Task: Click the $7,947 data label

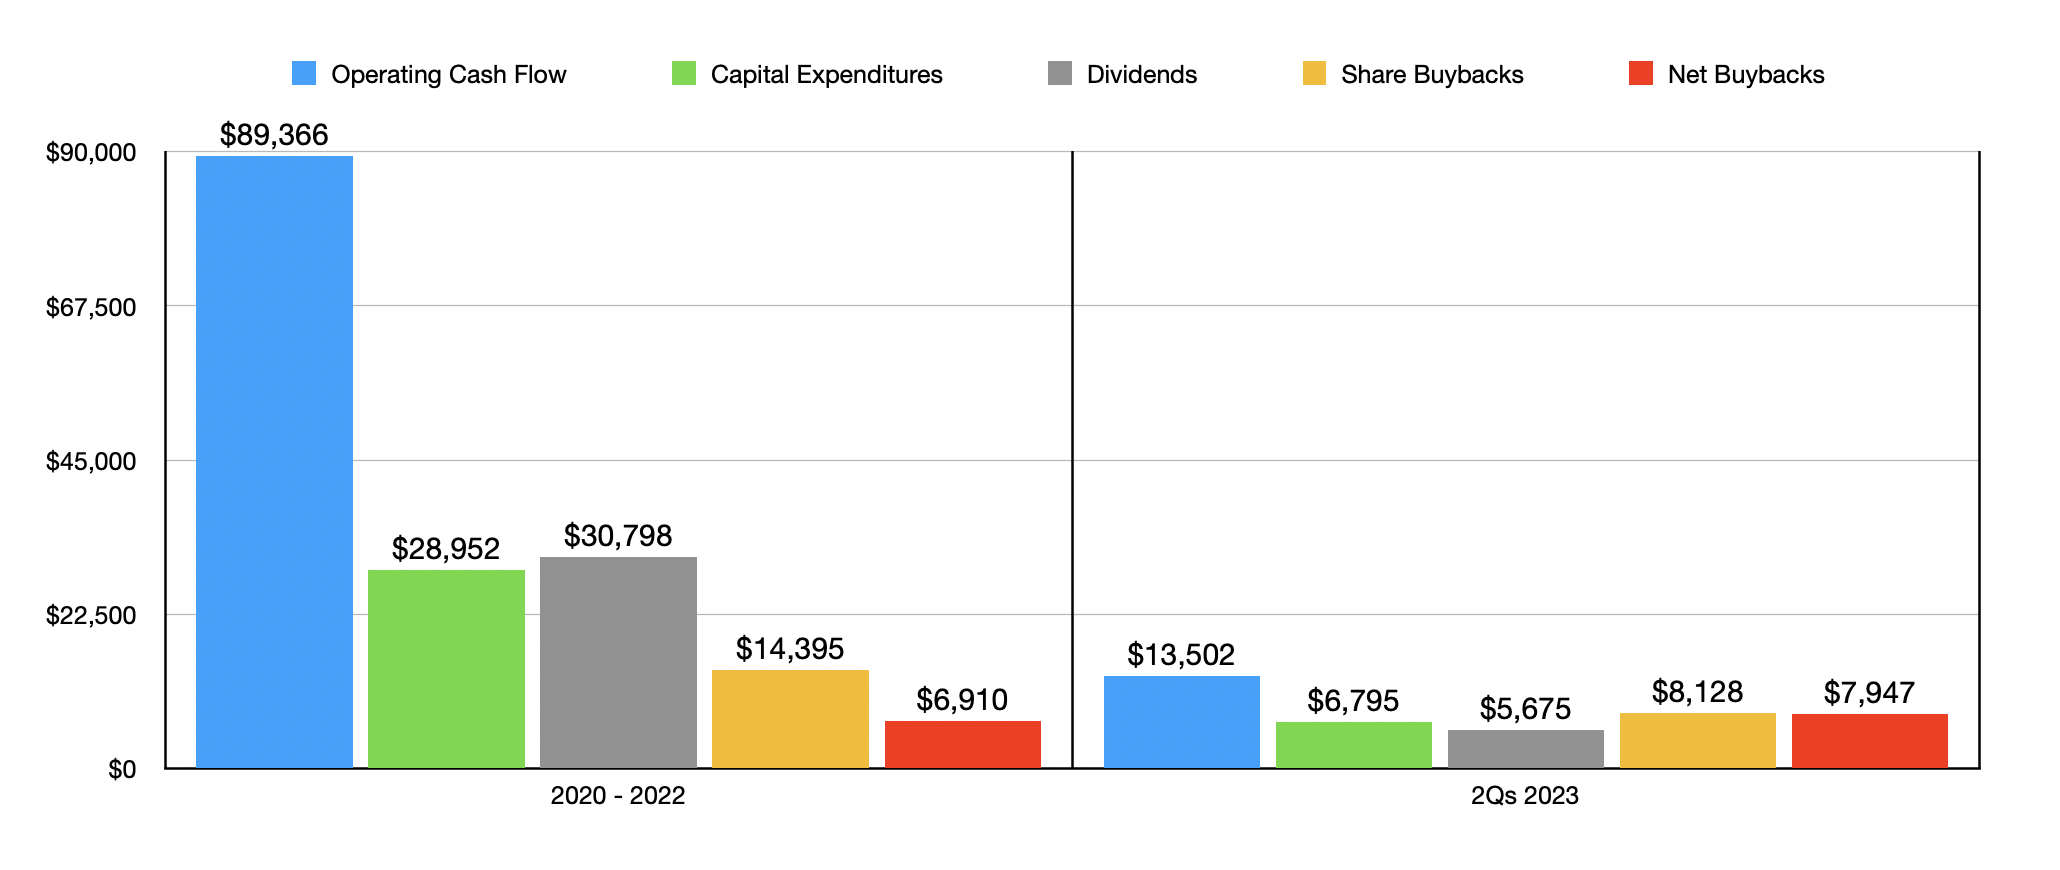Action: (x=1869, y=693)
